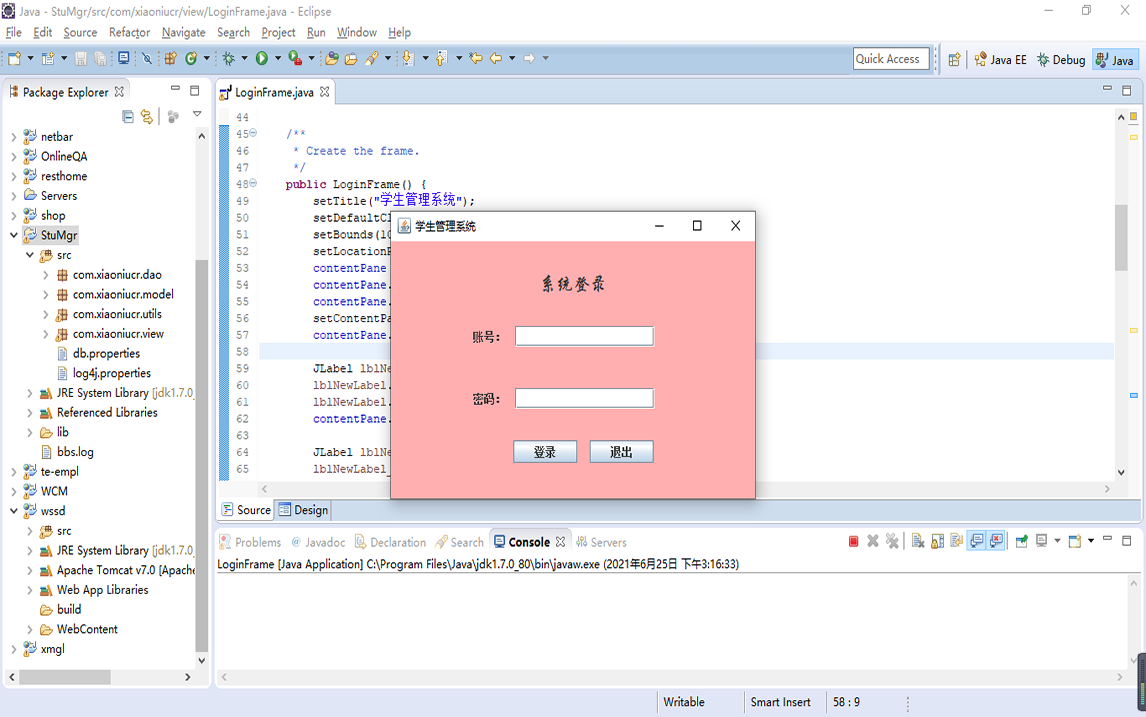This screenshot has width=1146, height=717.
Task: Toggle Show Console on standard error change
Action: click(995, 542)
